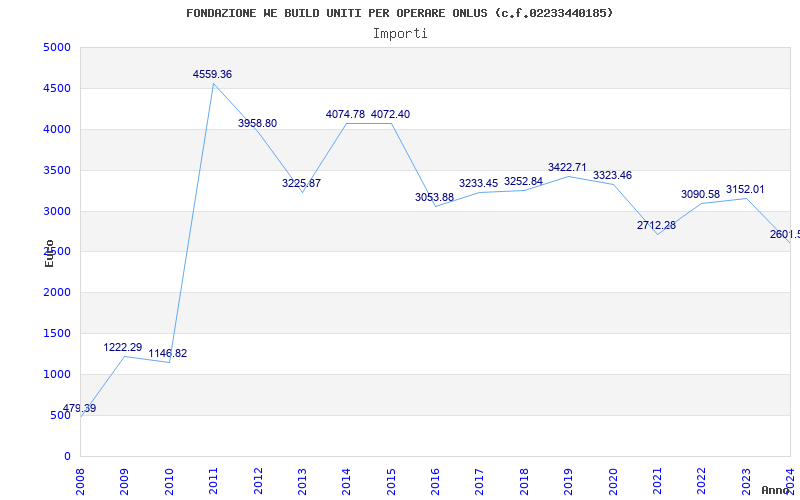Screen dimensions: 800x500
Task: Click x-axis year 2021
Action: click(658, 481)
